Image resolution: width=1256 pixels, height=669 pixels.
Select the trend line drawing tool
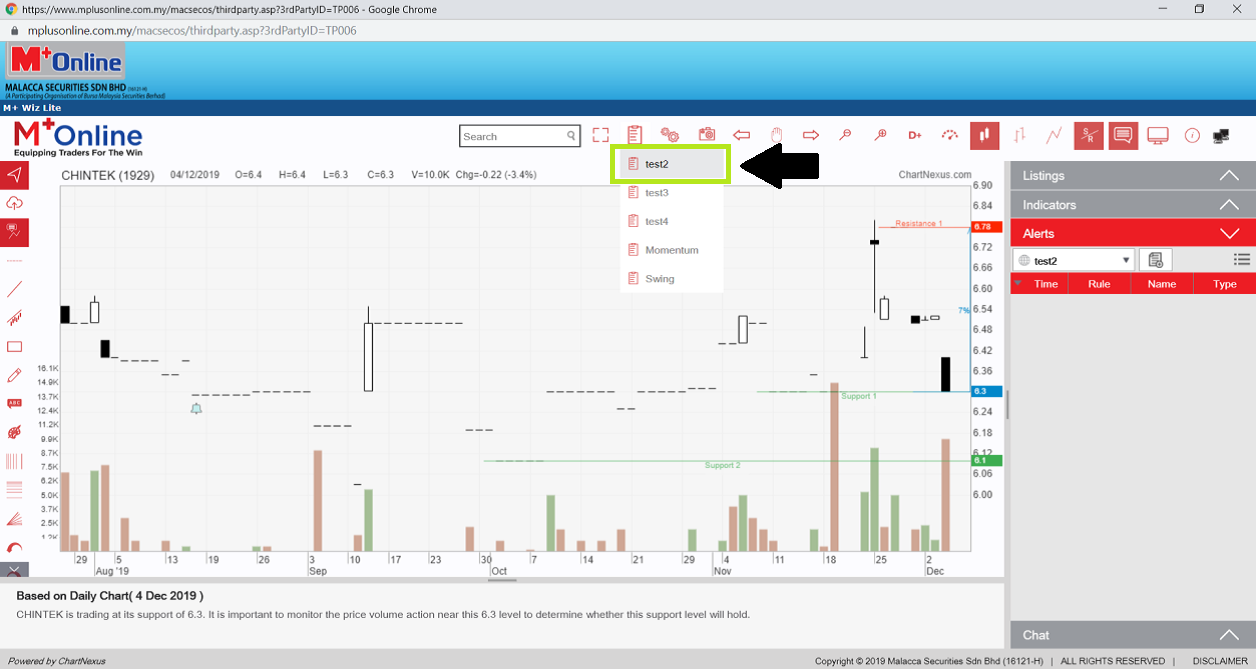click(14, 290)
